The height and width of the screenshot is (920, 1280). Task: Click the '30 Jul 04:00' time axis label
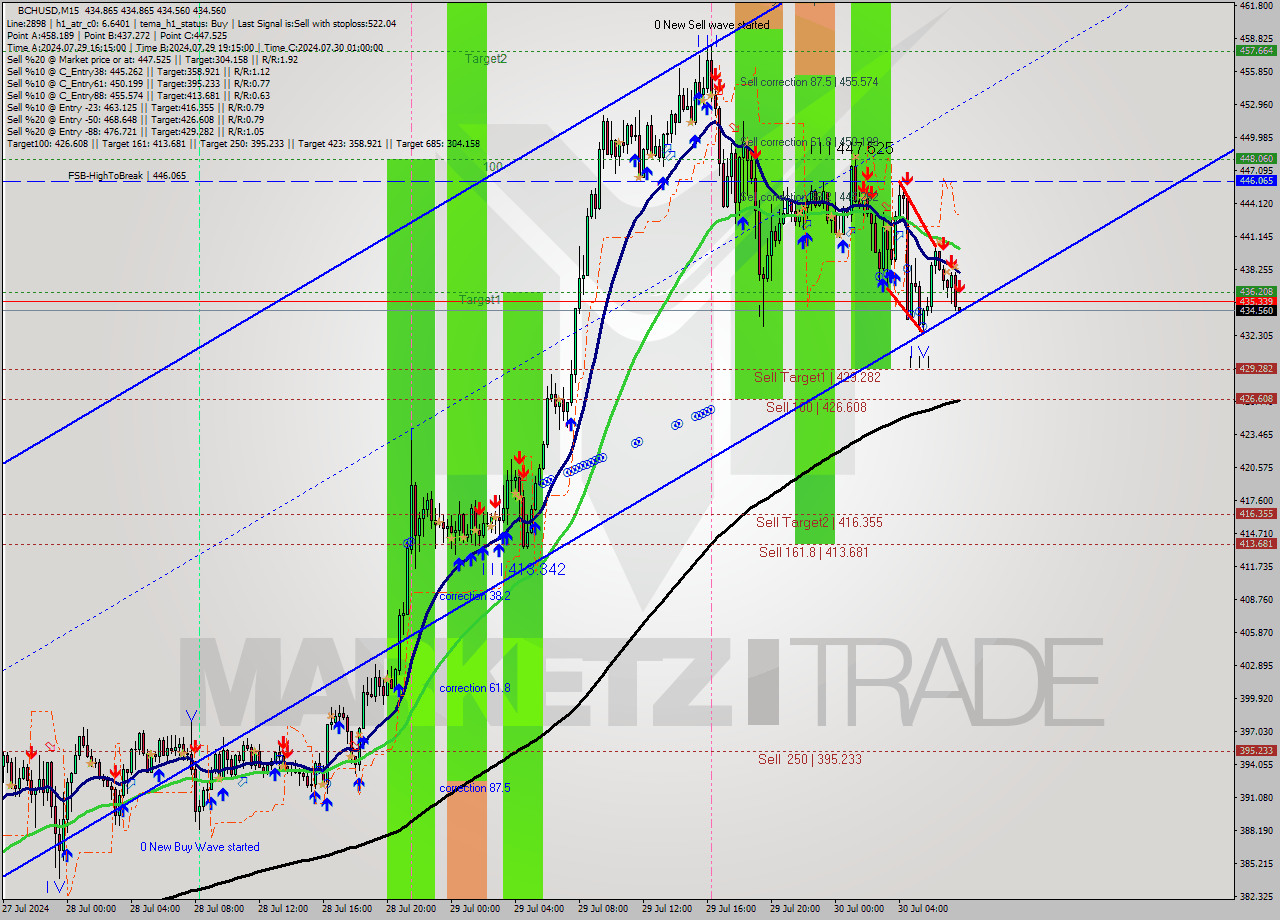click(923, 909)
